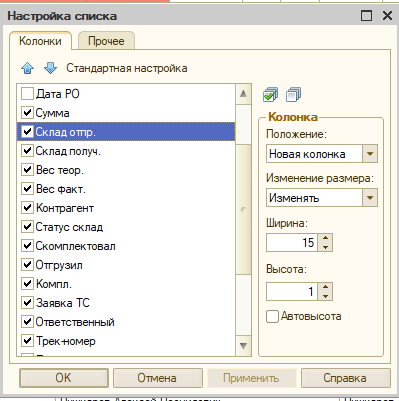Viewport: 399px width, 401px height.
Task: Toggle the Отгрузил checkbox
Action: (27, 265)
